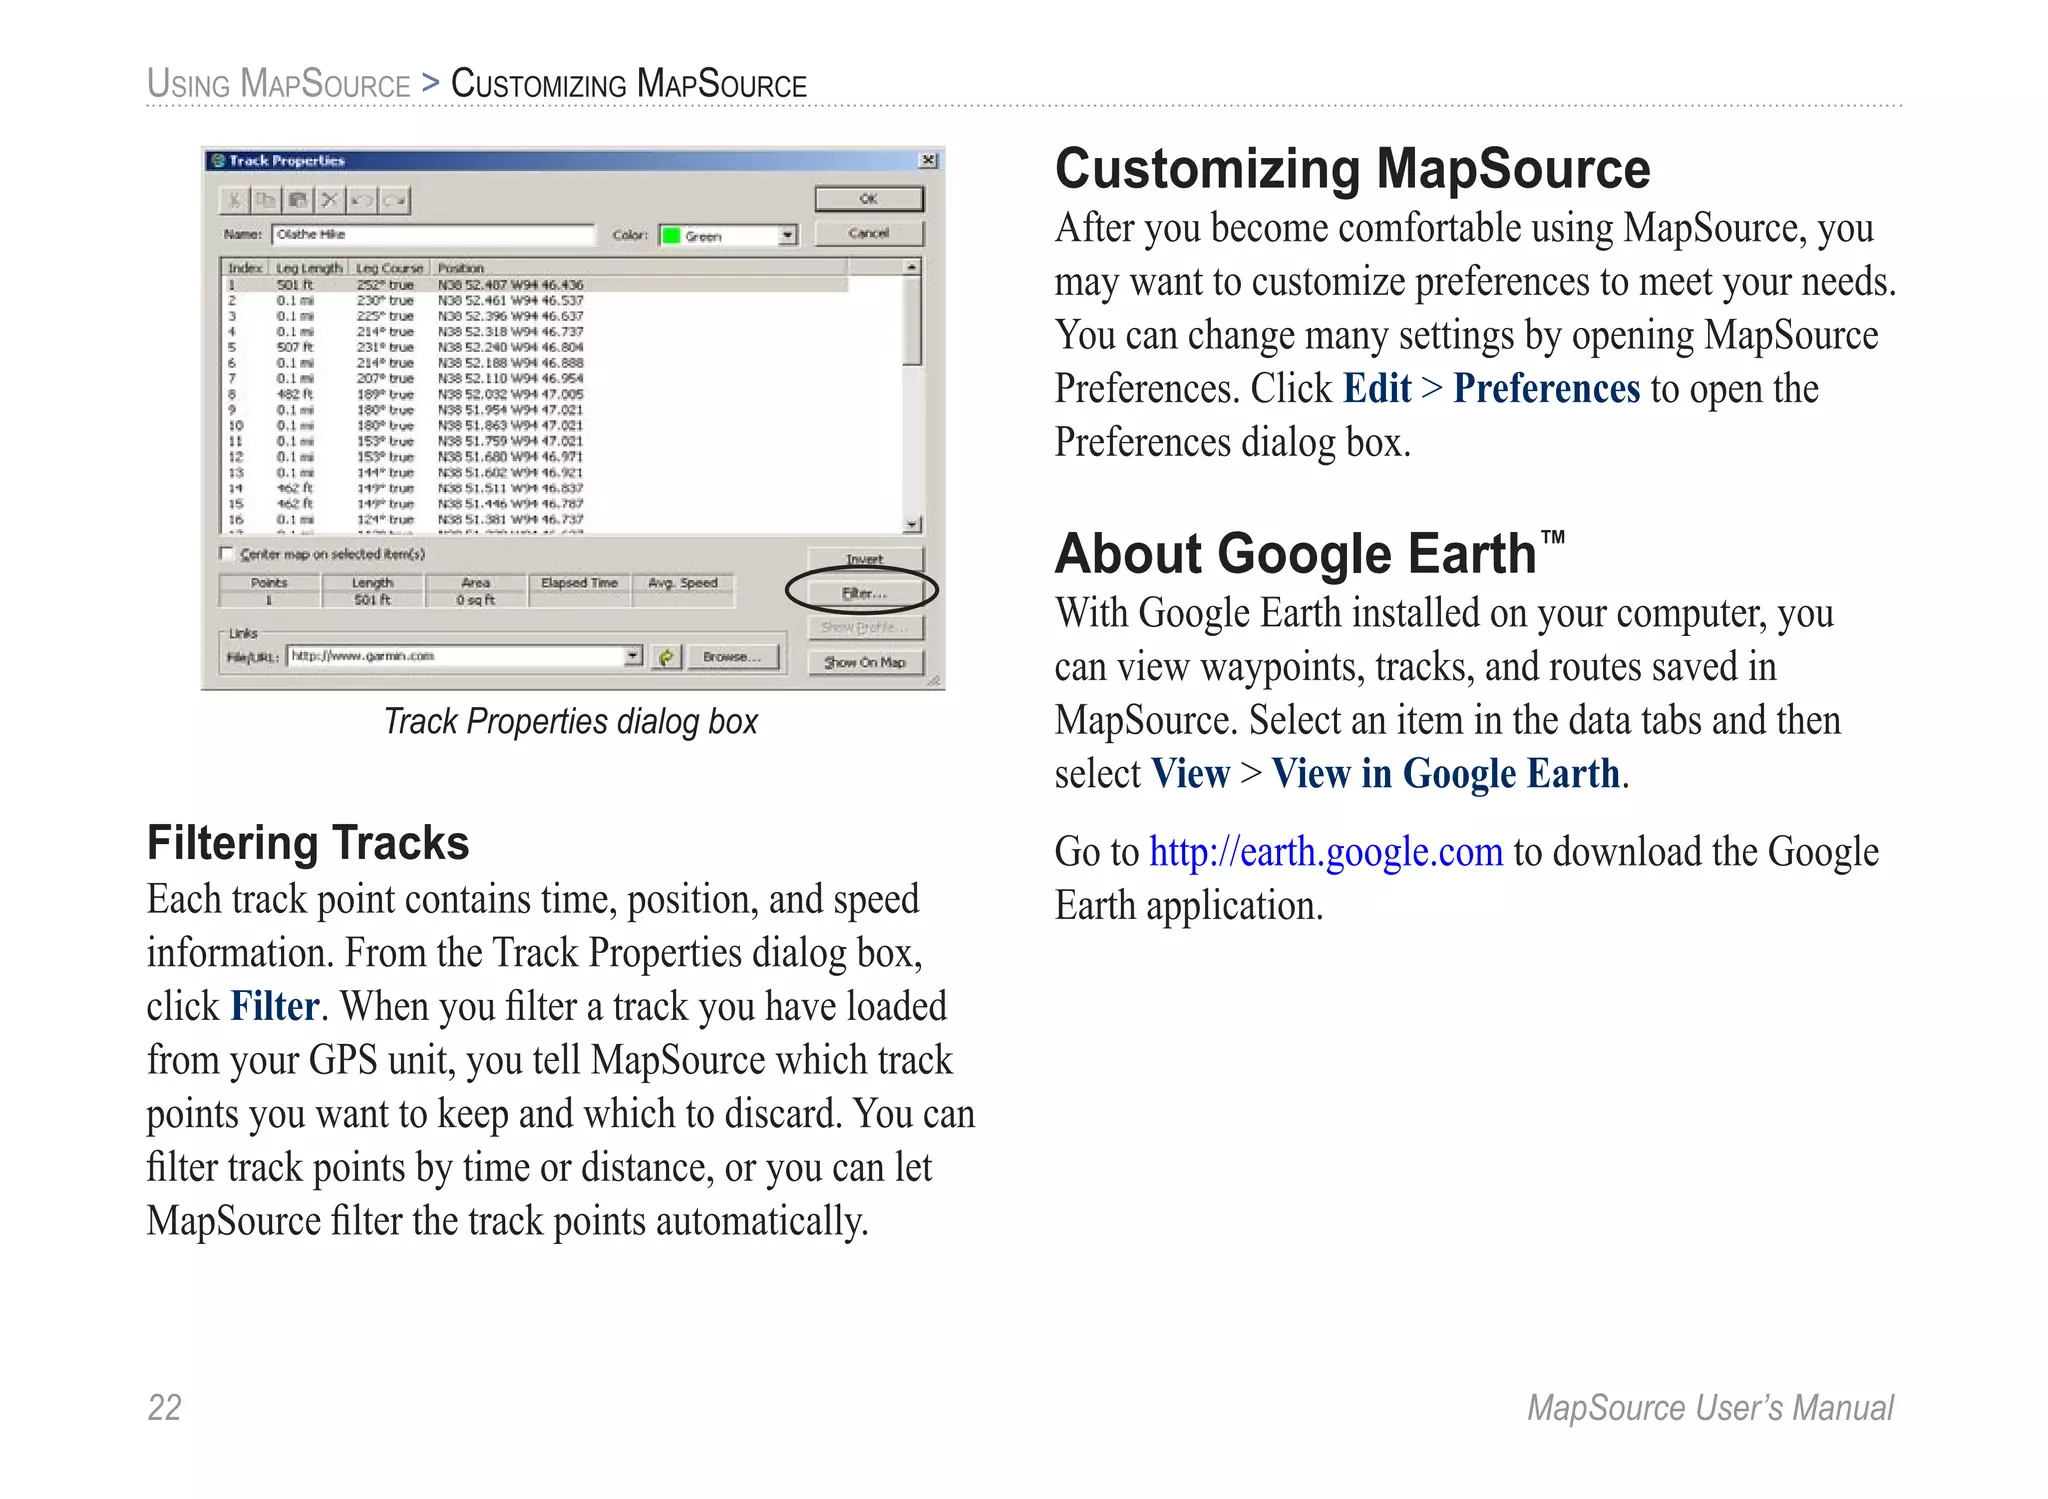Click the Customizing MapSource heading
This screenshot has width=2048, height=1499.
click(x=1352, y=168)
